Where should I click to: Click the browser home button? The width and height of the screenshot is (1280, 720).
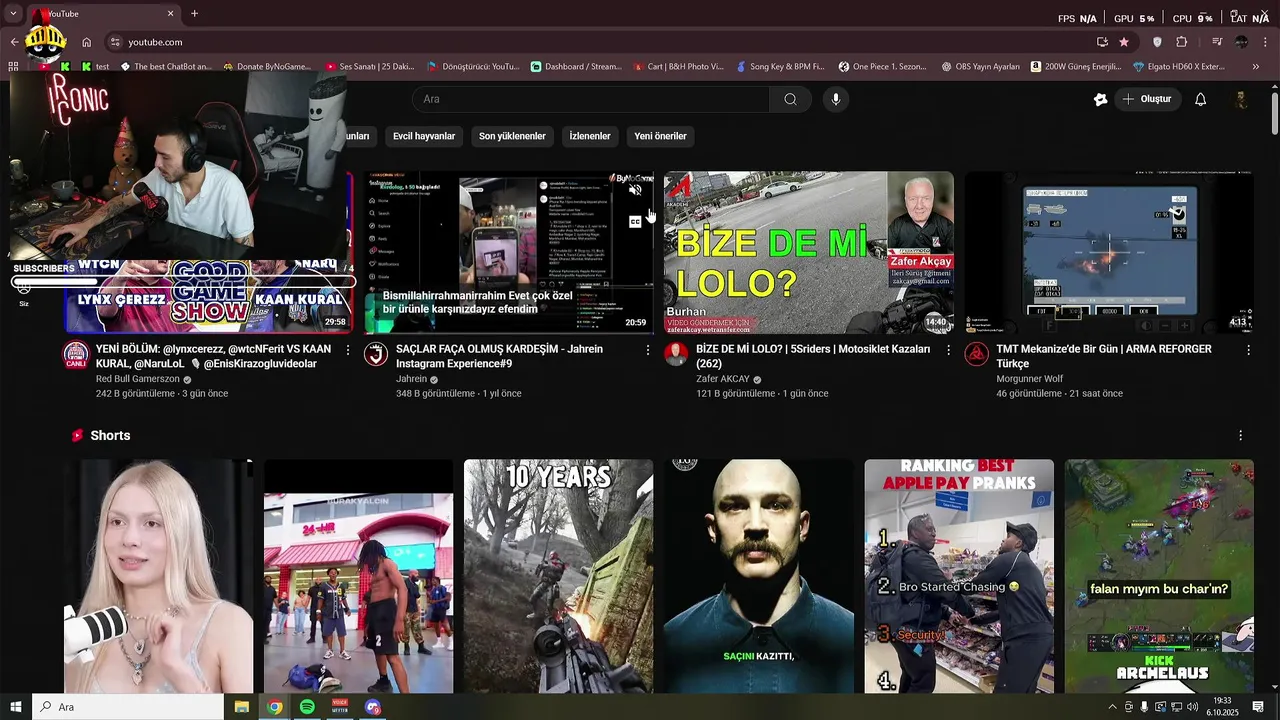pos(87,42)
